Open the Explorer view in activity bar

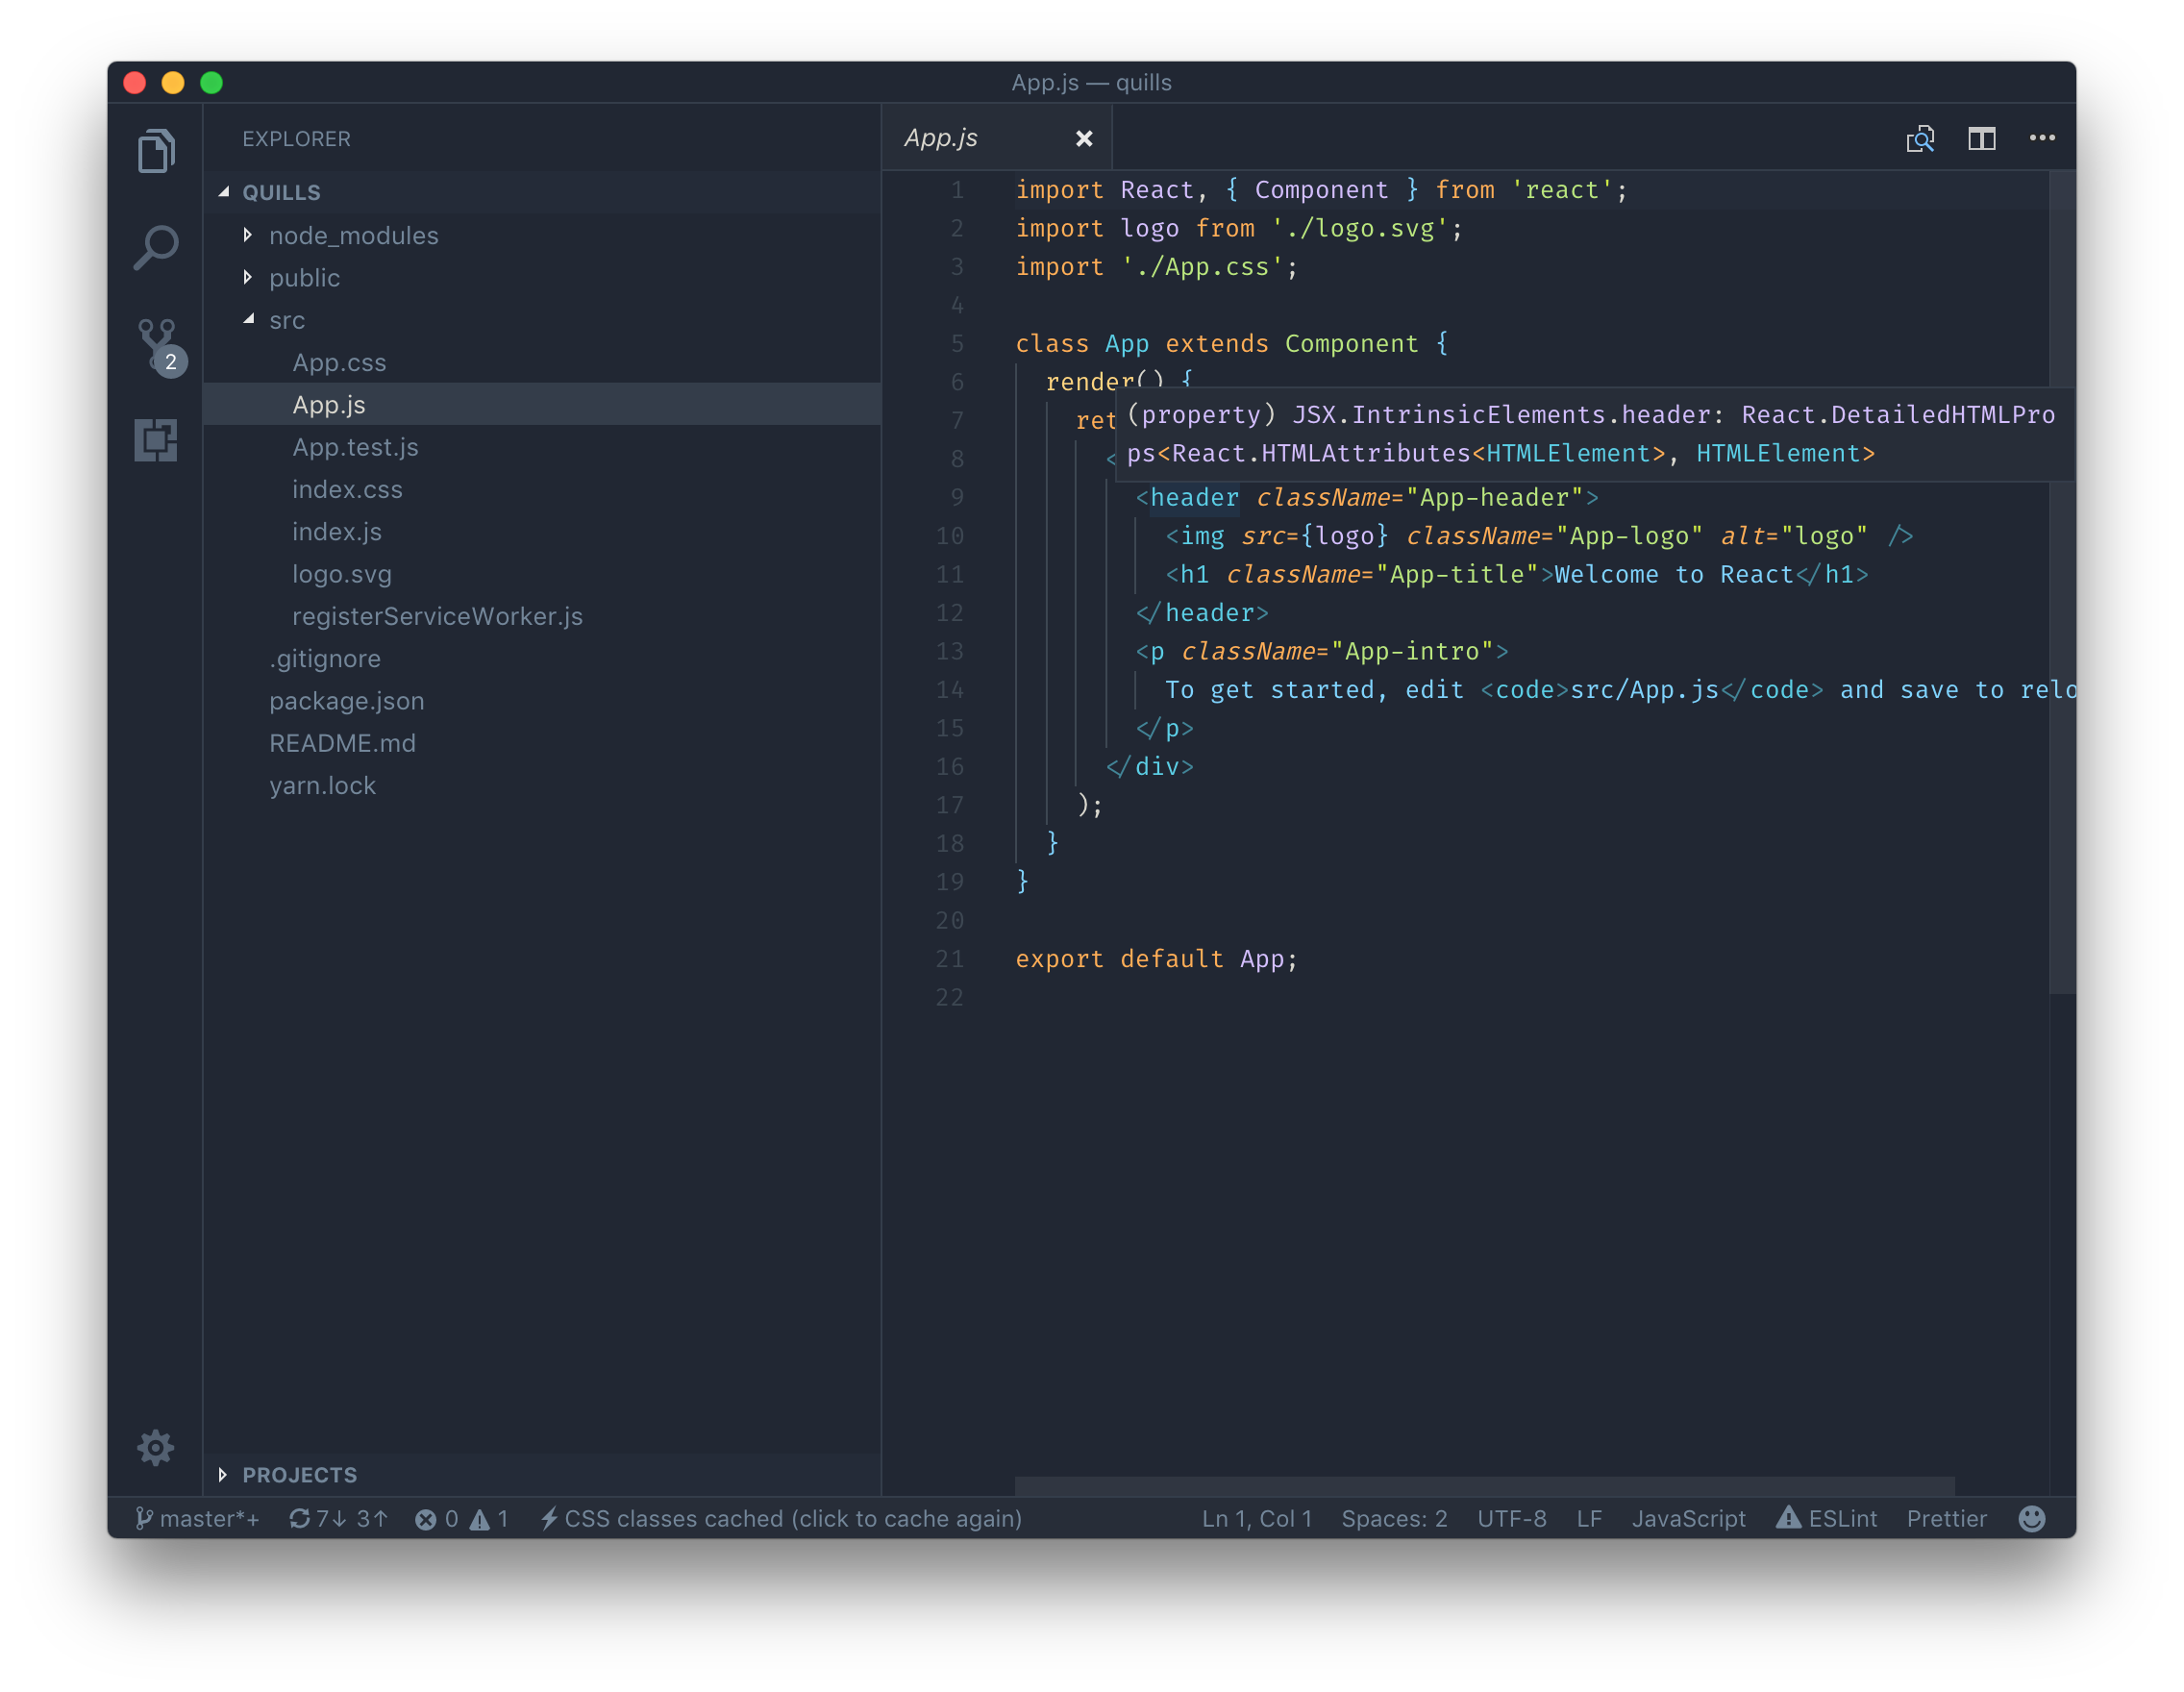pos(156,151)
